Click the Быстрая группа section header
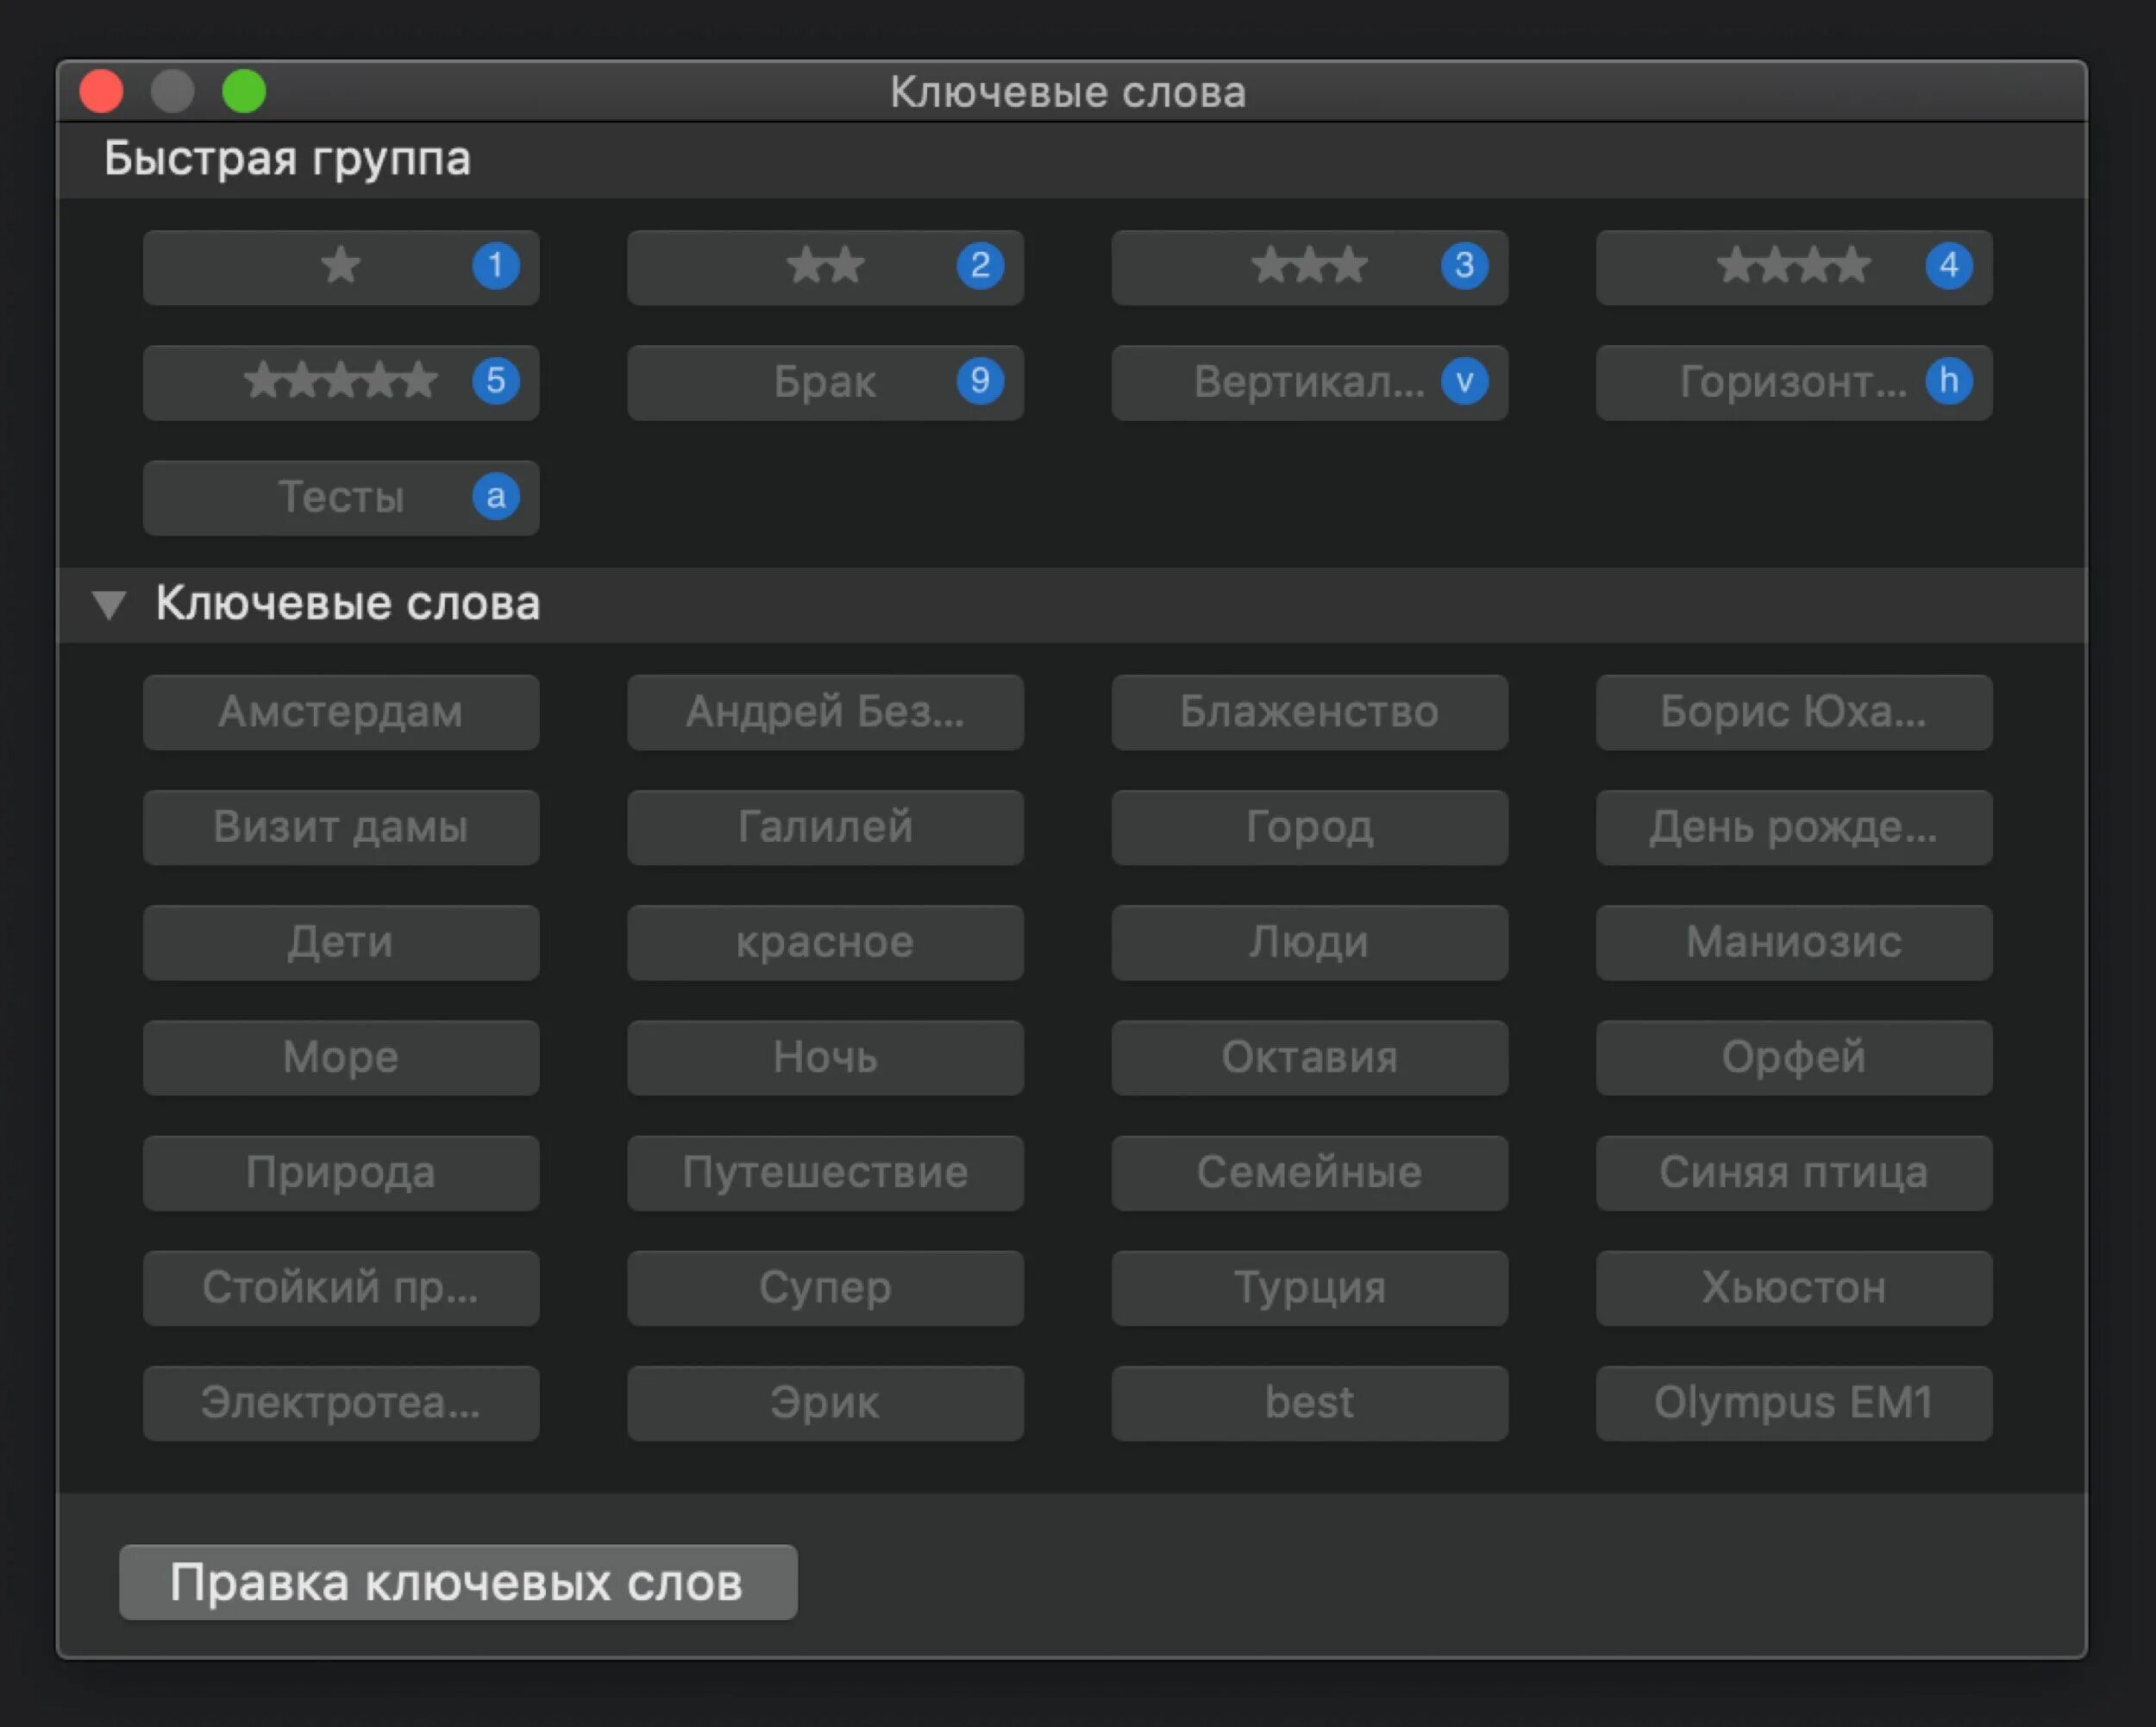 tap(1072, 160)
